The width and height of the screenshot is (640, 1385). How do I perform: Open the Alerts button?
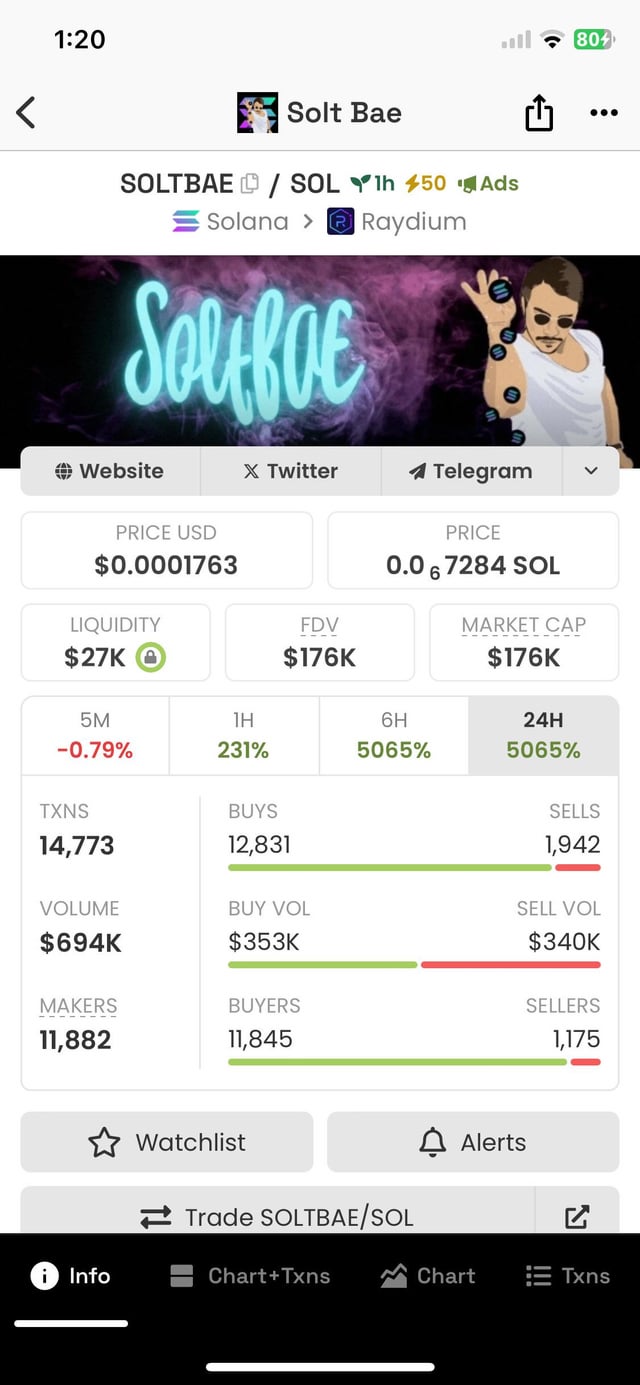pyautogui.click(x=473, y=1142)
